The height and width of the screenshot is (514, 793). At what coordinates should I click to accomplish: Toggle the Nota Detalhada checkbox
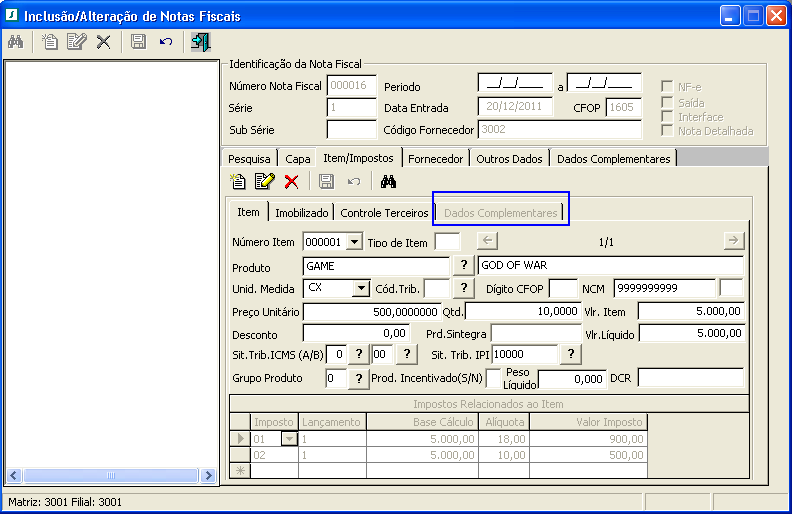[668, 131]
